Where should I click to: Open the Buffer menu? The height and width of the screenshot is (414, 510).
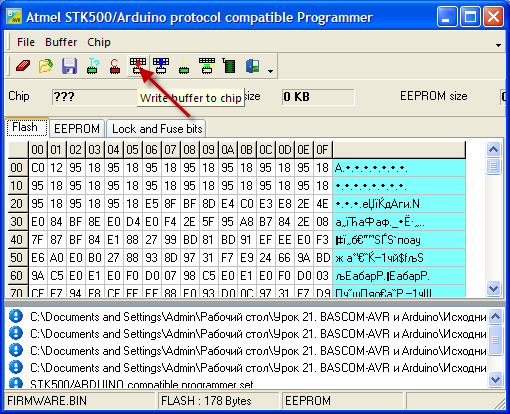[61, 42]
